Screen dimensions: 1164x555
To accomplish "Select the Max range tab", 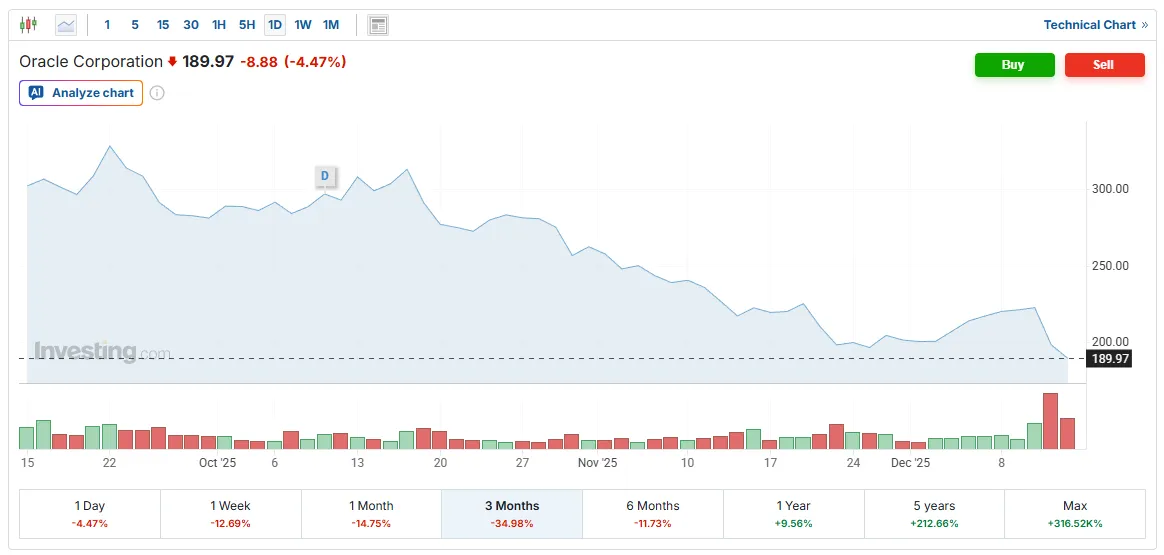I will pos(1075,514).
